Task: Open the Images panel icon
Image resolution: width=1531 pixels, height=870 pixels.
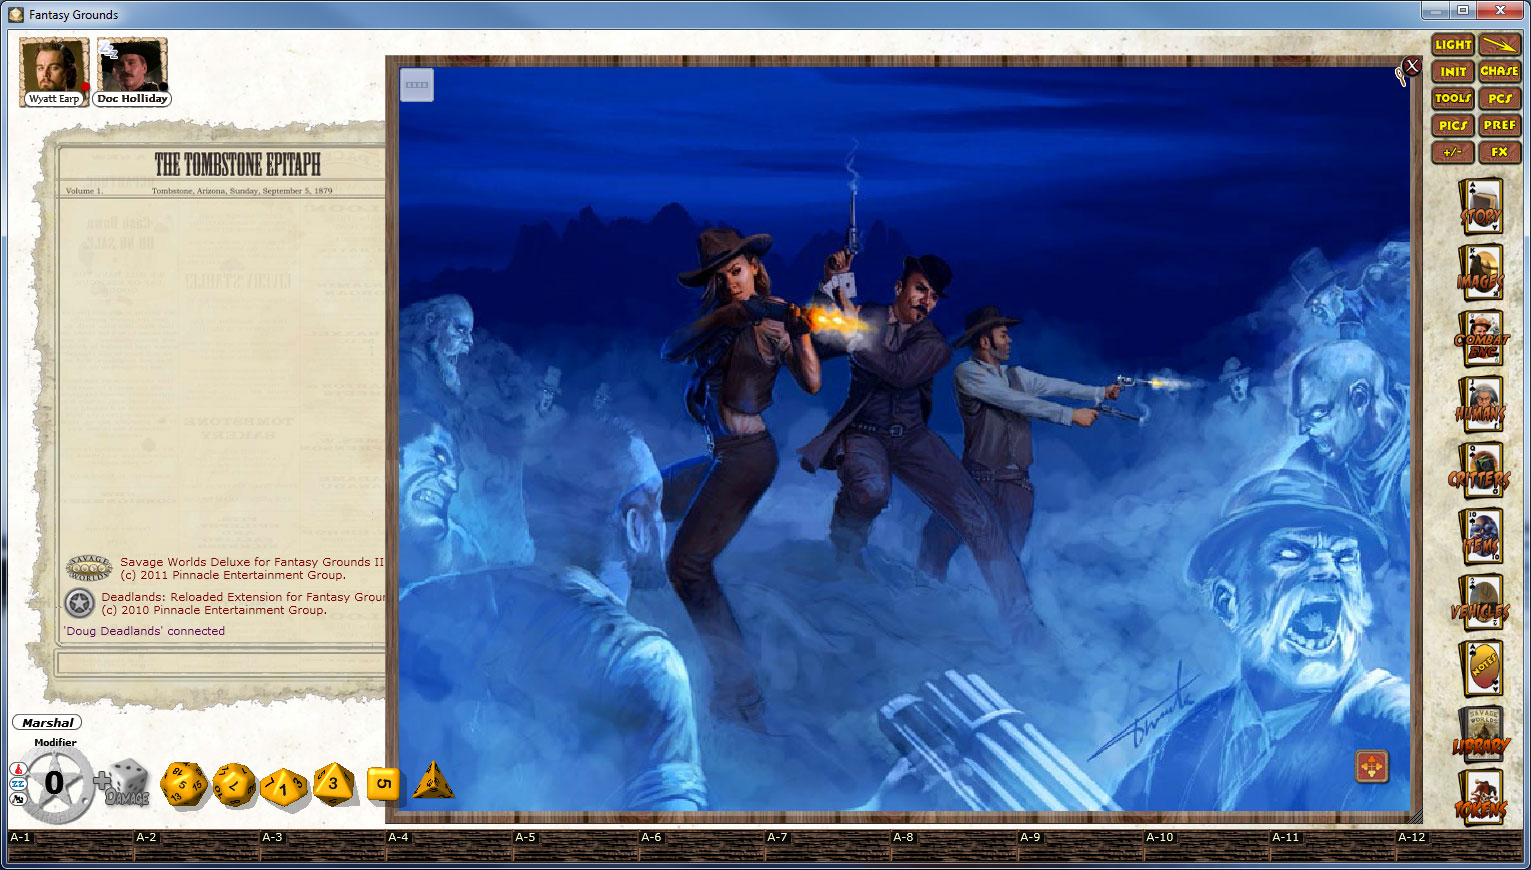Action: (x=1482, y=270)
